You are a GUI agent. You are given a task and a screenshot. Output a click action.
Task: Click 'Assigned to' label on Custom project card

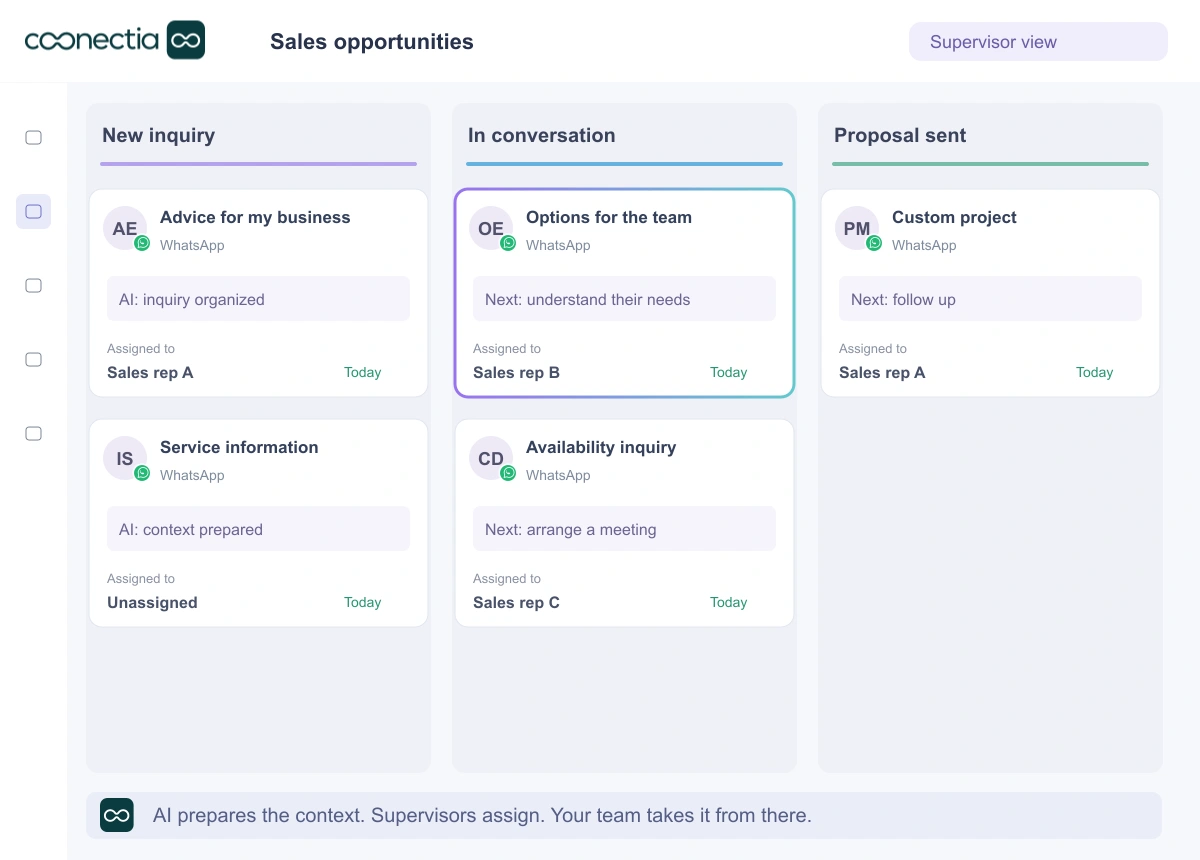tap(873, 349)
